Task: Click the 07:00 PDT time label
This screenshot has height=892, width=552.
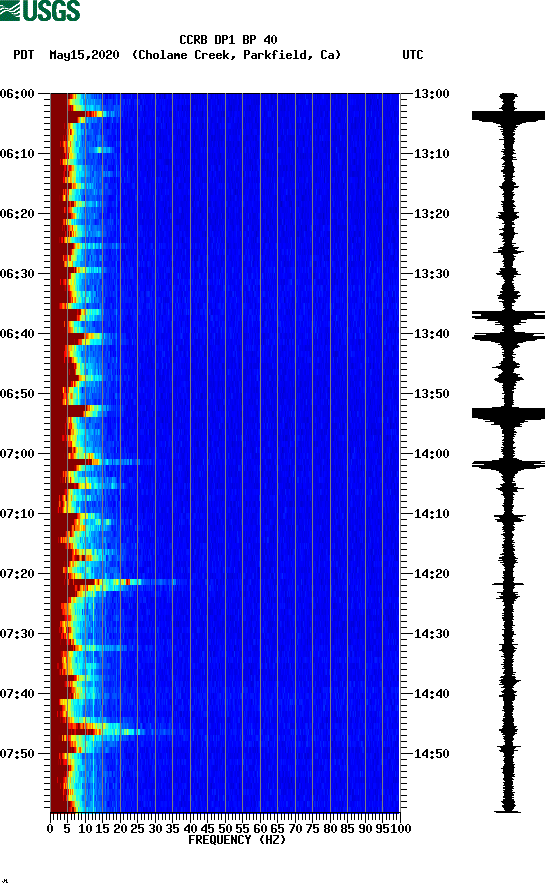Action: coord(17,454)
